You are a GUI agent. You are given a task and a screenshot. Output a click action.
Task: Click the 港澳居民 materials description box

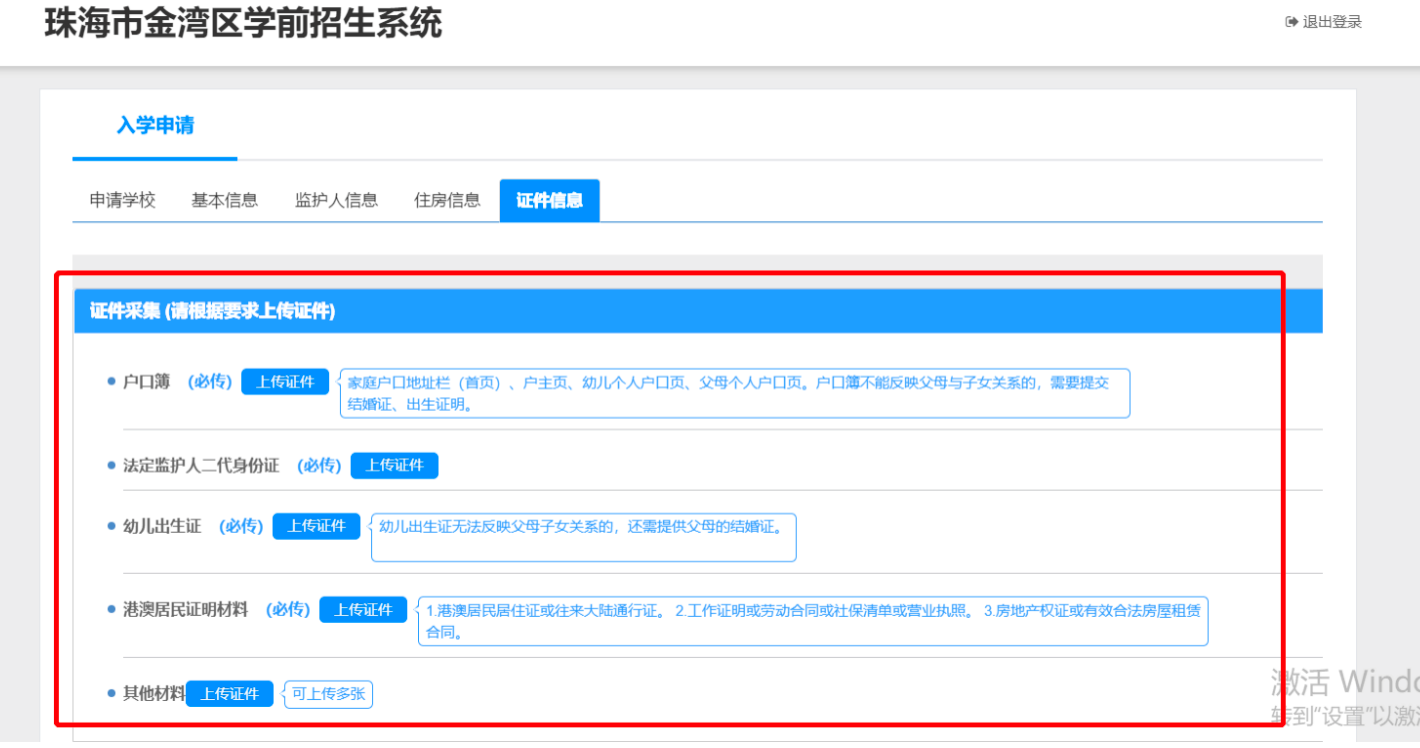812,621
